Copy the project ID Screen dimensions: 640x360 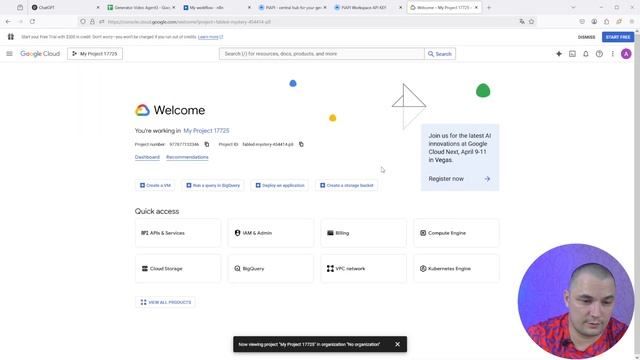301,144
